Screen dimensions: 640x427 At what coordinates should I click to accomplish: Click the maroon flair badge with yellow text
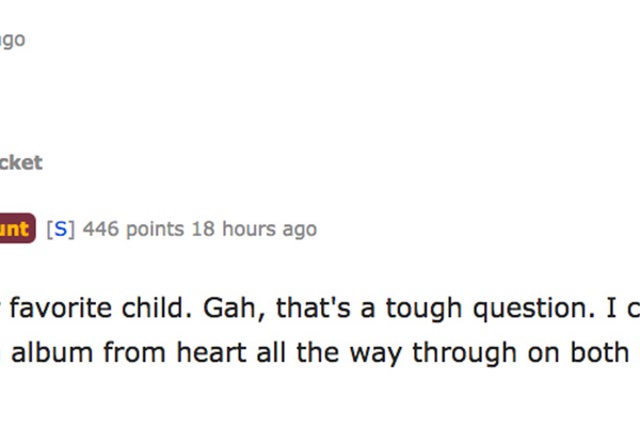pyautogui.click(x=17, y=228)
